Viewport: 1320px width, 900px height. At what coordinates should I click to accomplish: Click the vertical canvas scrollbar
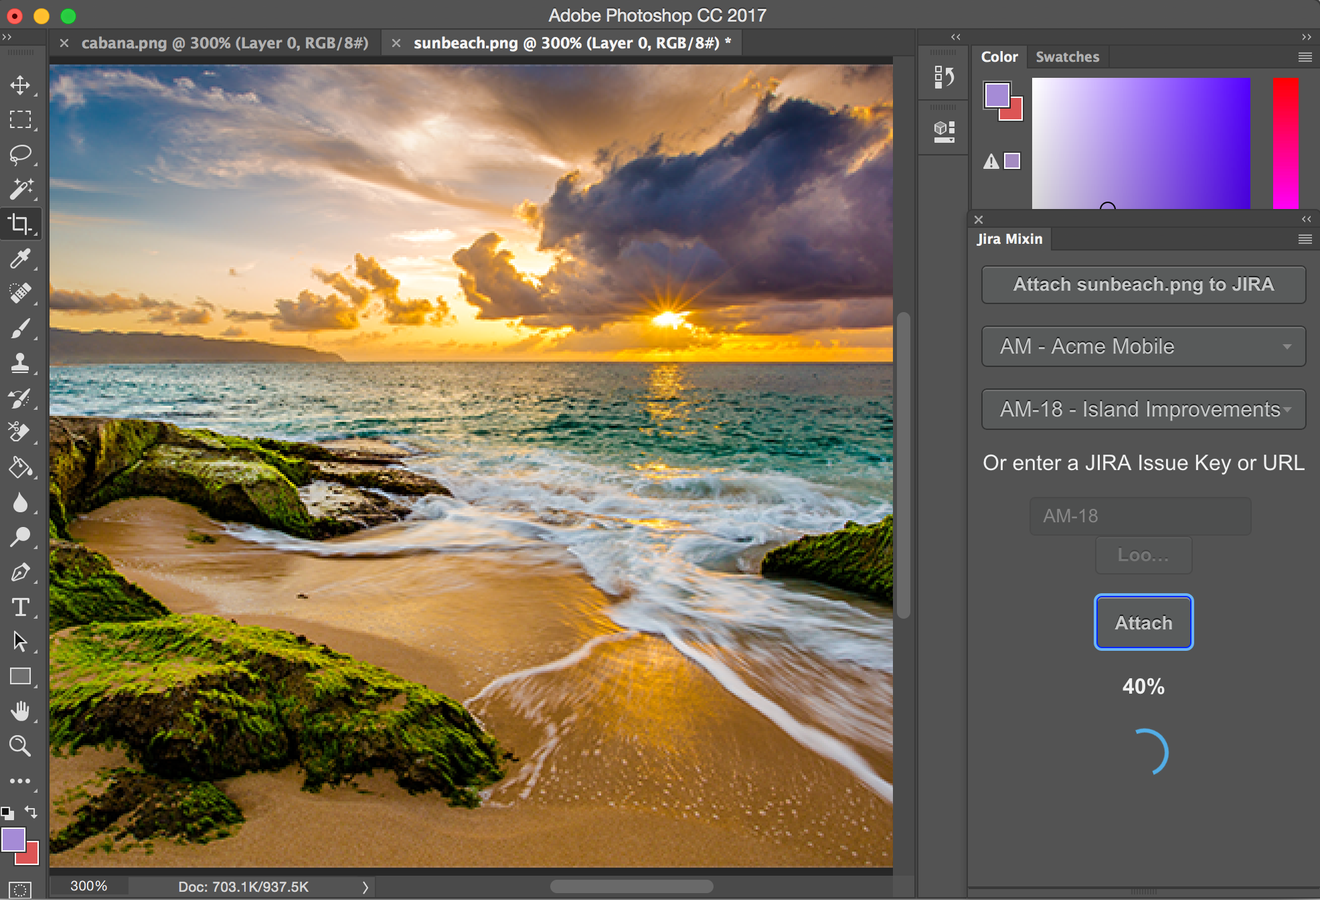904,465
